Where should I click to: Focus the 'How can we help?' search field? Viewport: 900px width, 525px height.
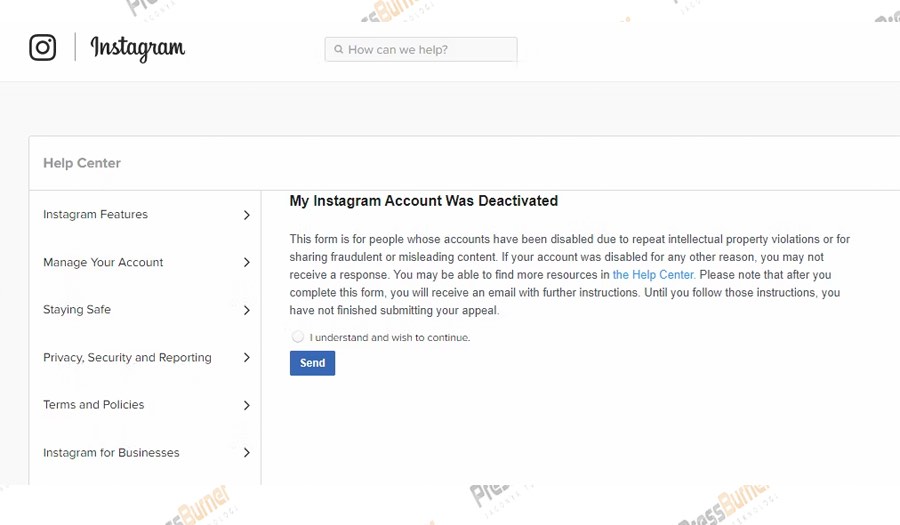click(x=425, y=50)
